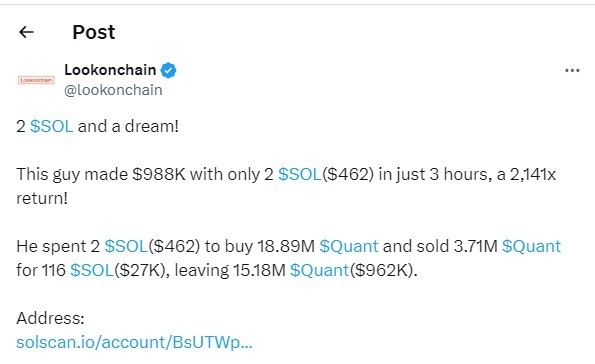
Task: Click the "($962K)." value text
Action: [383, 270]
